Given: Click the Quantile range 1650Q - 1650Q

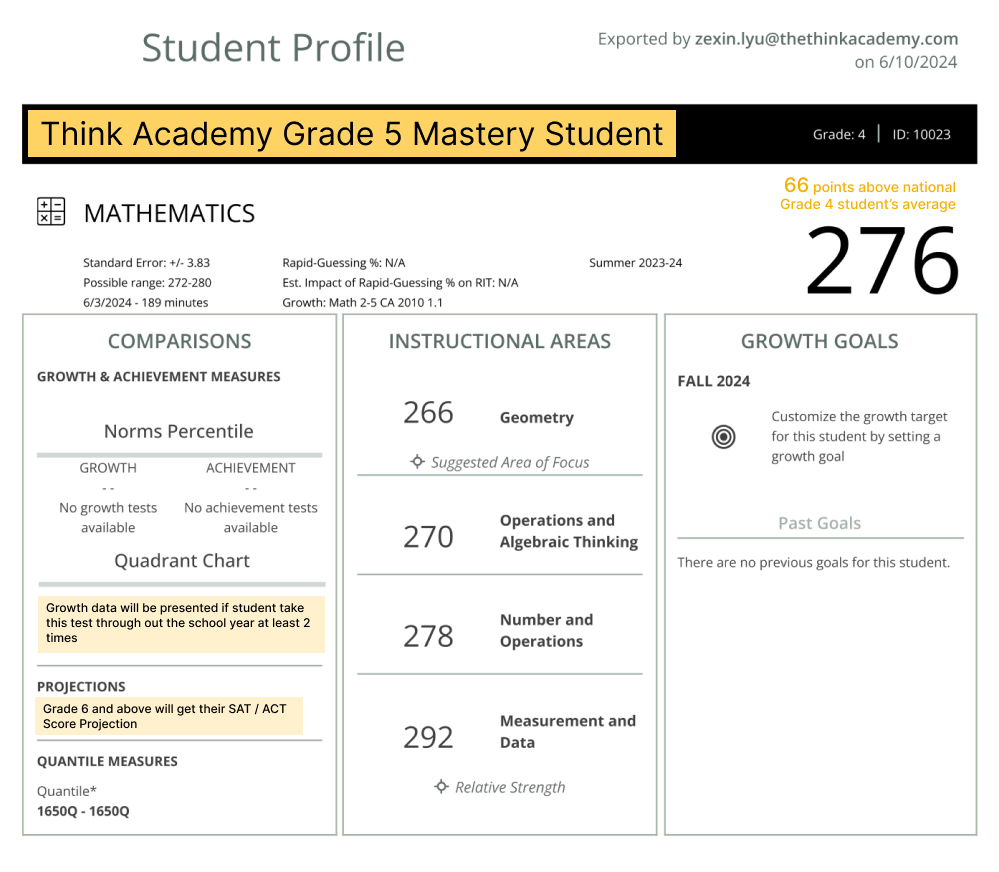Looking at the screenshot, I should click(83, 811).
